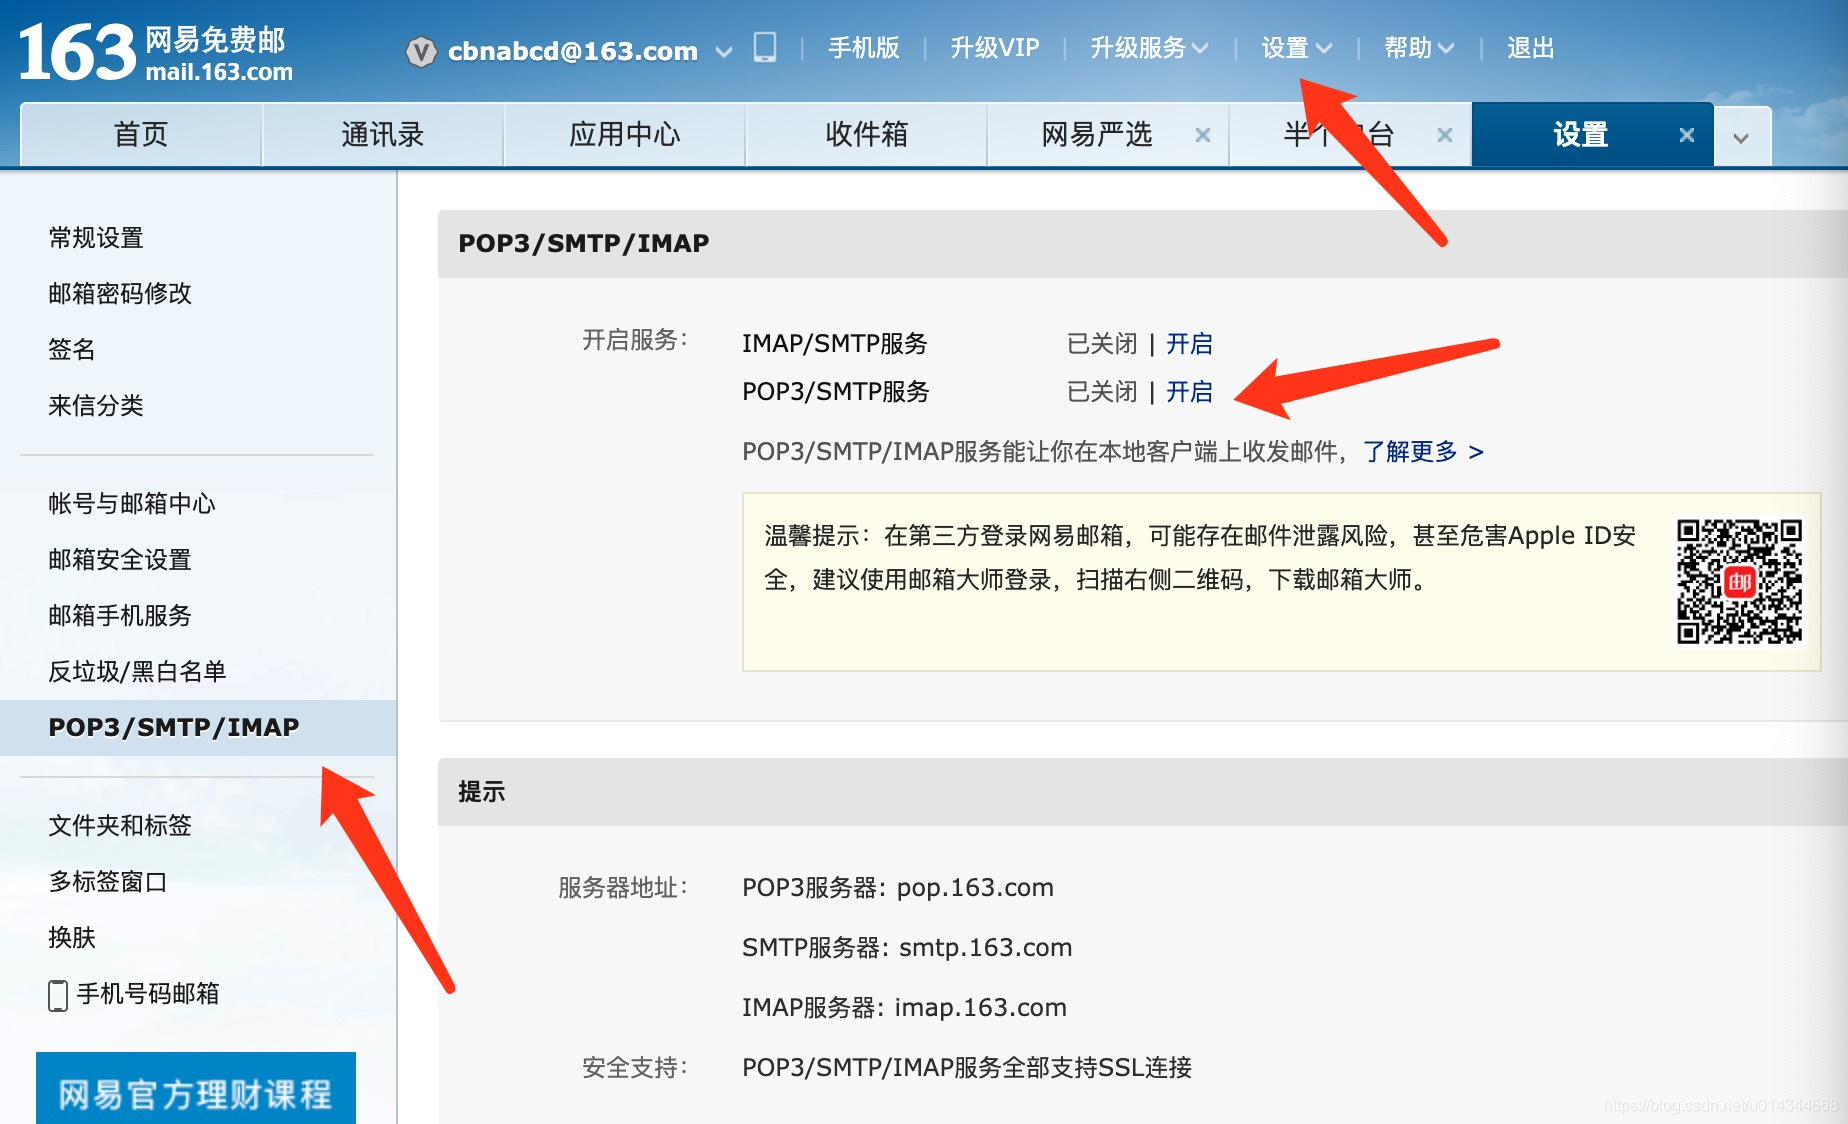Open the 收件箱 tab
The image size is (1848, 1124).
coord(867,134)
